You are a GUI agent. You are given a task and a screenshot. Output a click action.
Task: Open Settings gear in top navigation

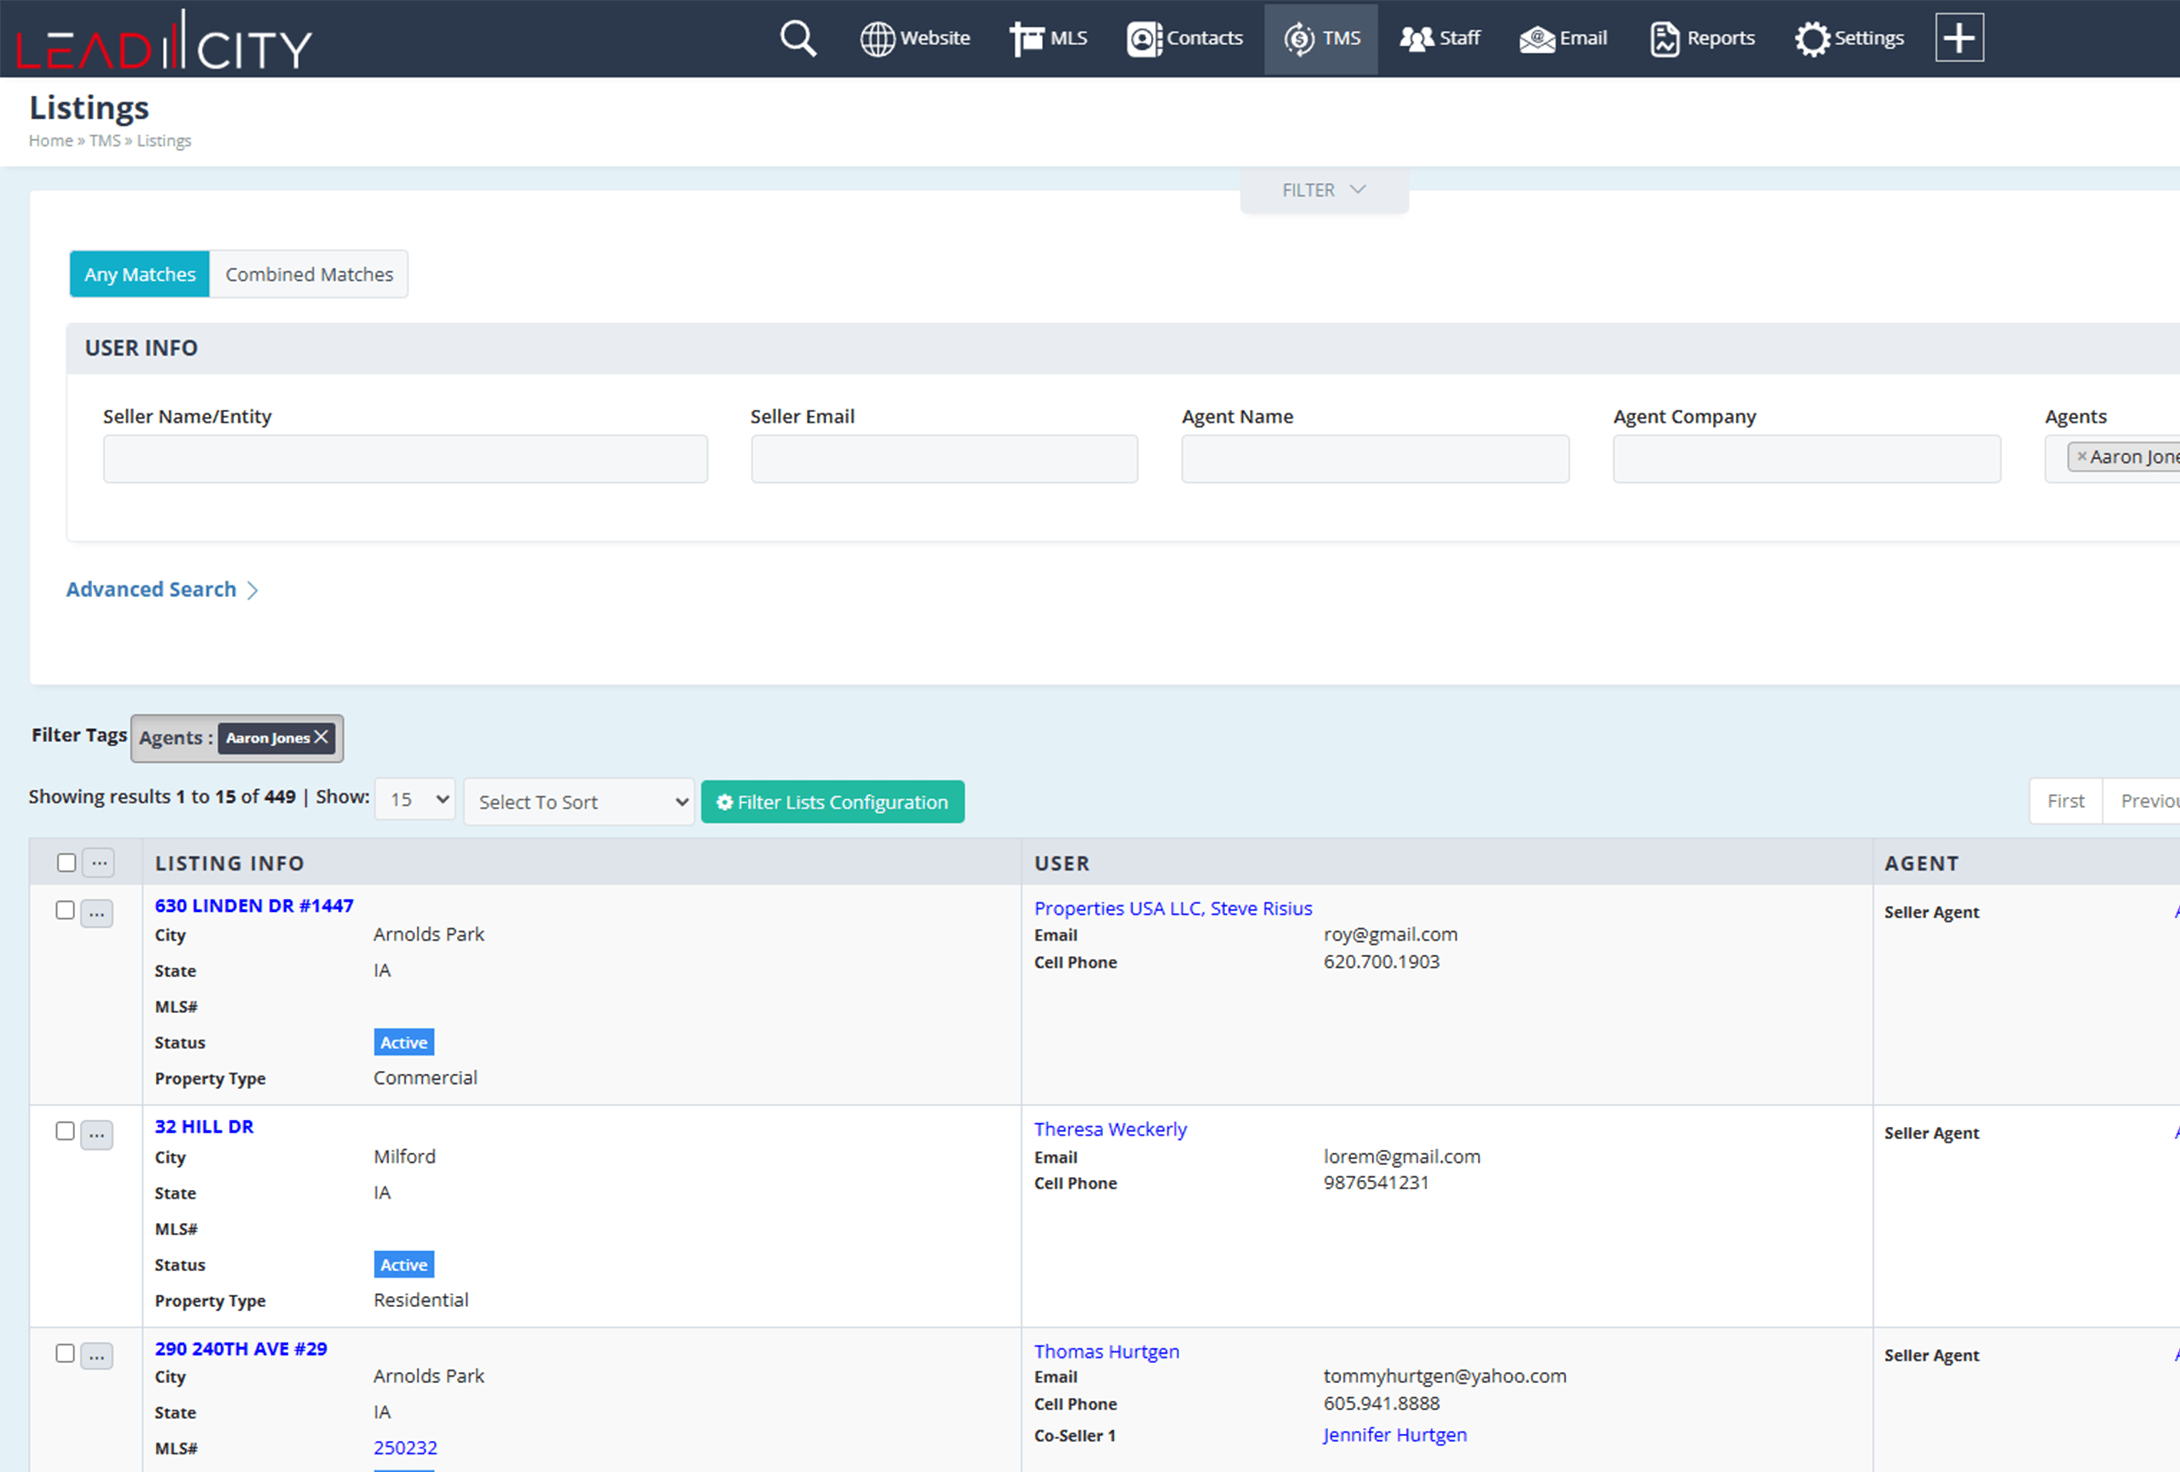1811,38
